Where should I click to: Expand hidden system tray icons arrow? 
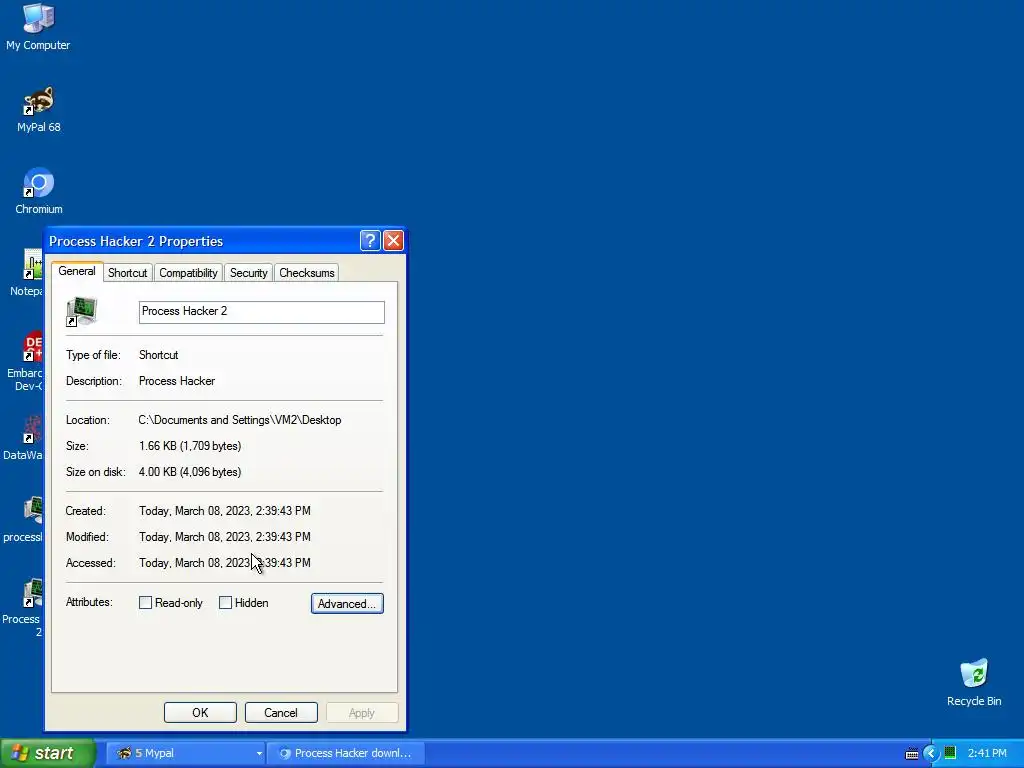tap(931, 754)
